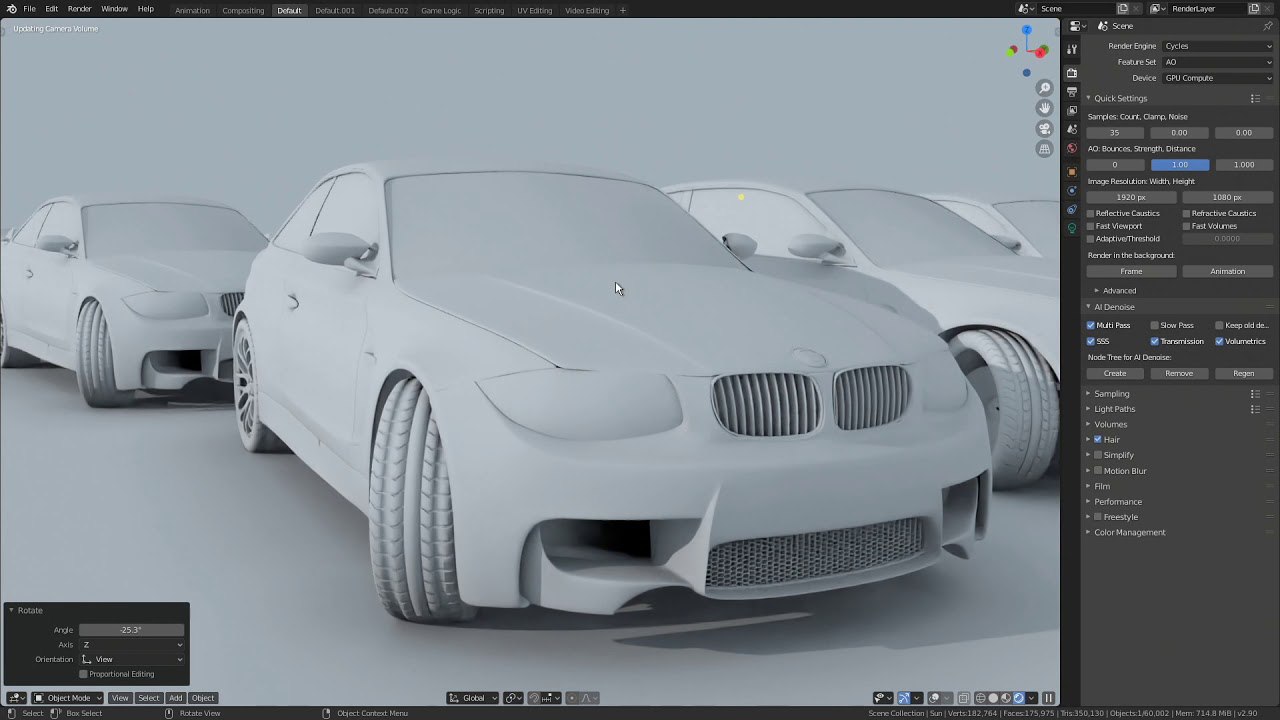Click the new scene icon beside Scene
This screenshot has height=720, width=1280.
click(1124, 9)
